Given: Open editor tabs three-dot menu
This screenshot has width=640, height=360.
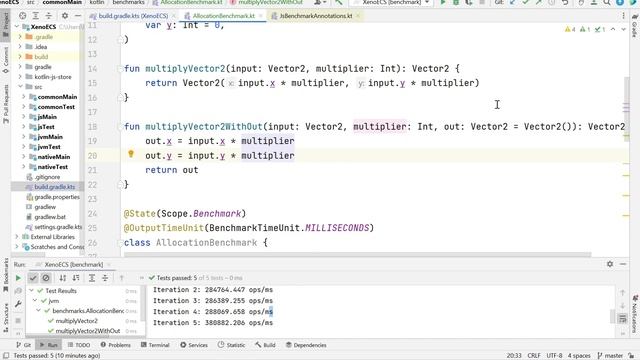Looking at the screenshot, I should coord(623,16).
